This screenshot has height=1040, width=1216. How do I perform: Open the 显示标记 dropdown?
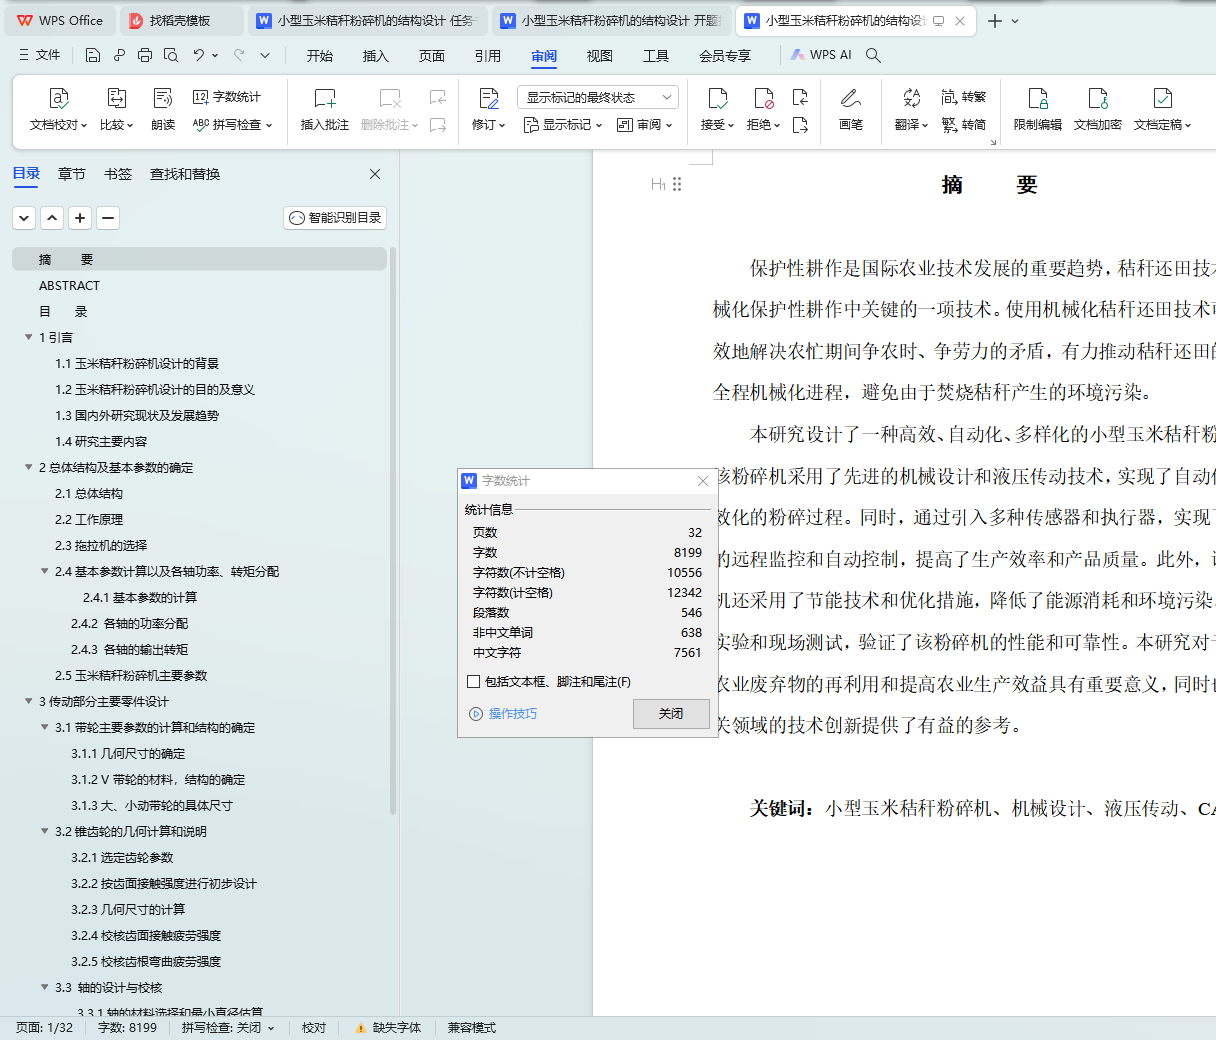(562, 125)
